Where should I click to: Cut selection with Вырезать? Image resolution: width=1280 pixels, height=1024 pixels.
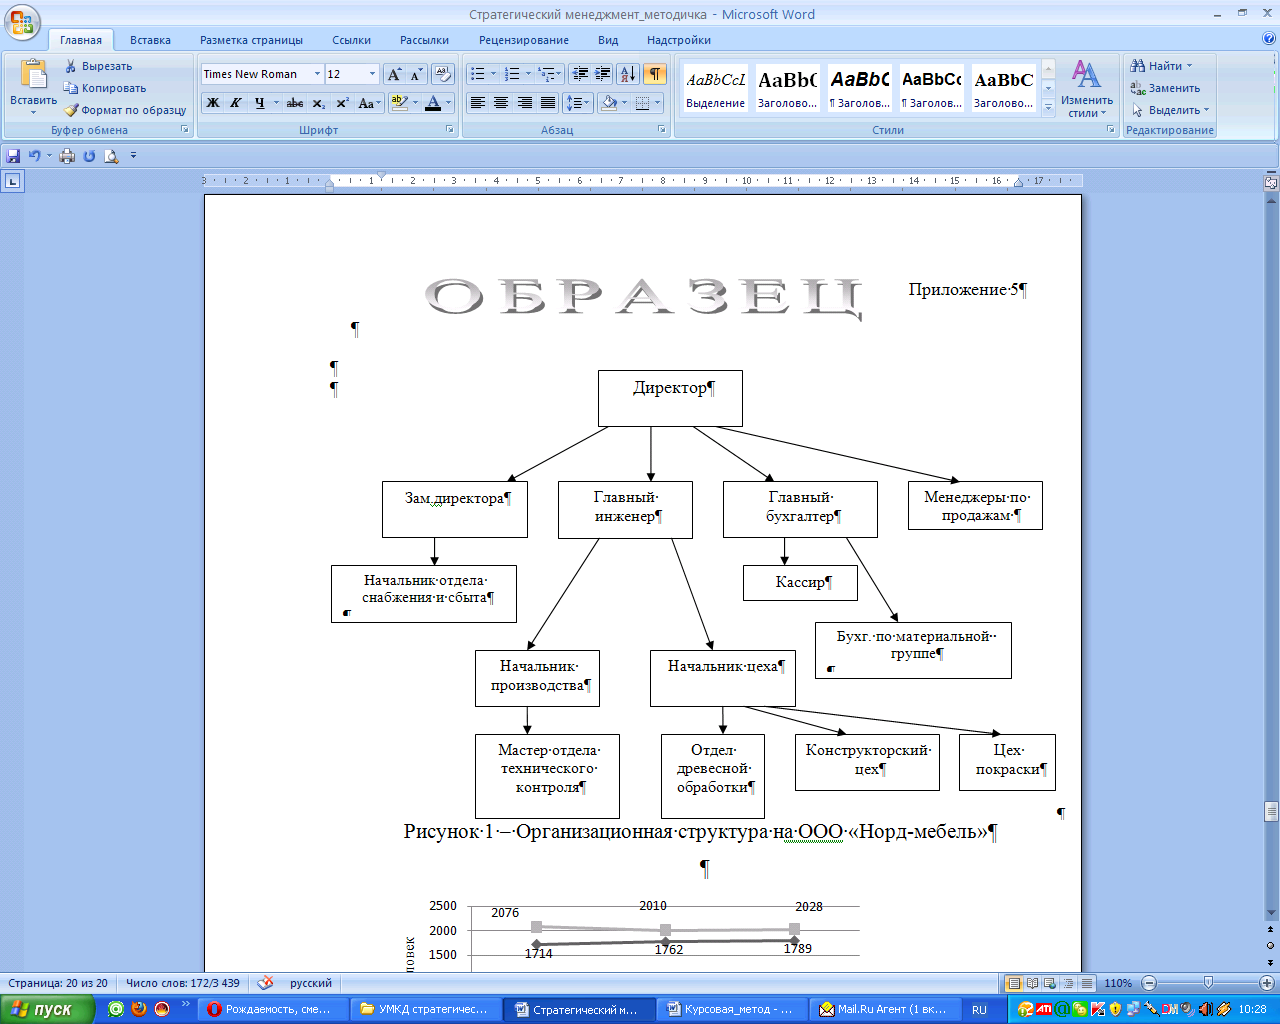[x=97, y=66]
